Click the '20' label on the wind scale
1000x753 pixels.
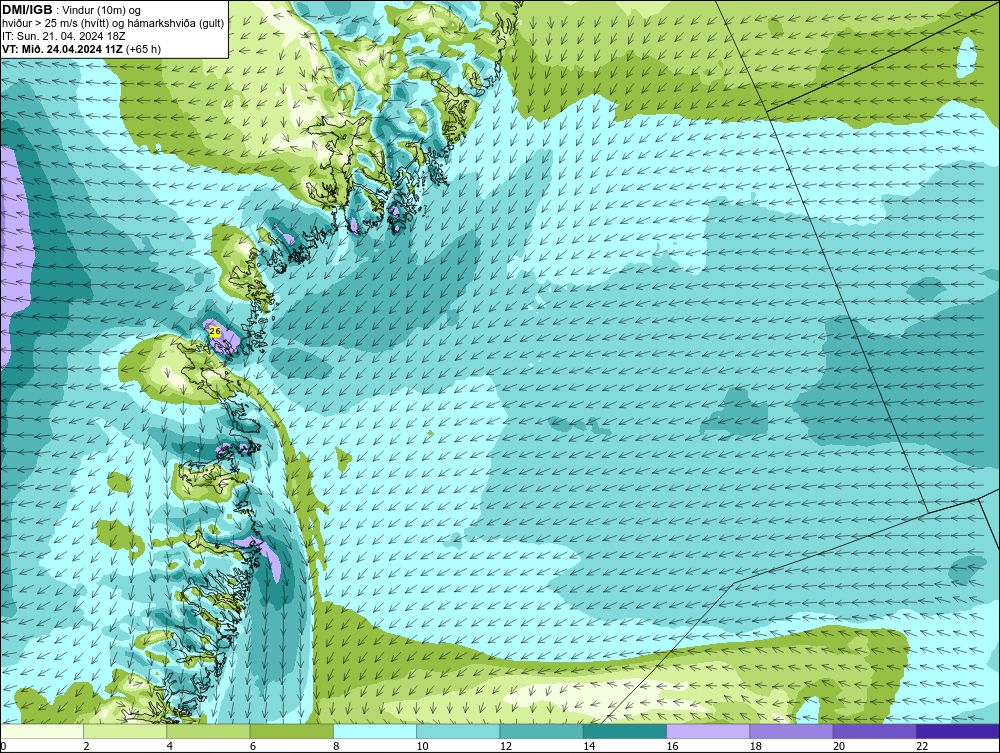pos(839,747)
